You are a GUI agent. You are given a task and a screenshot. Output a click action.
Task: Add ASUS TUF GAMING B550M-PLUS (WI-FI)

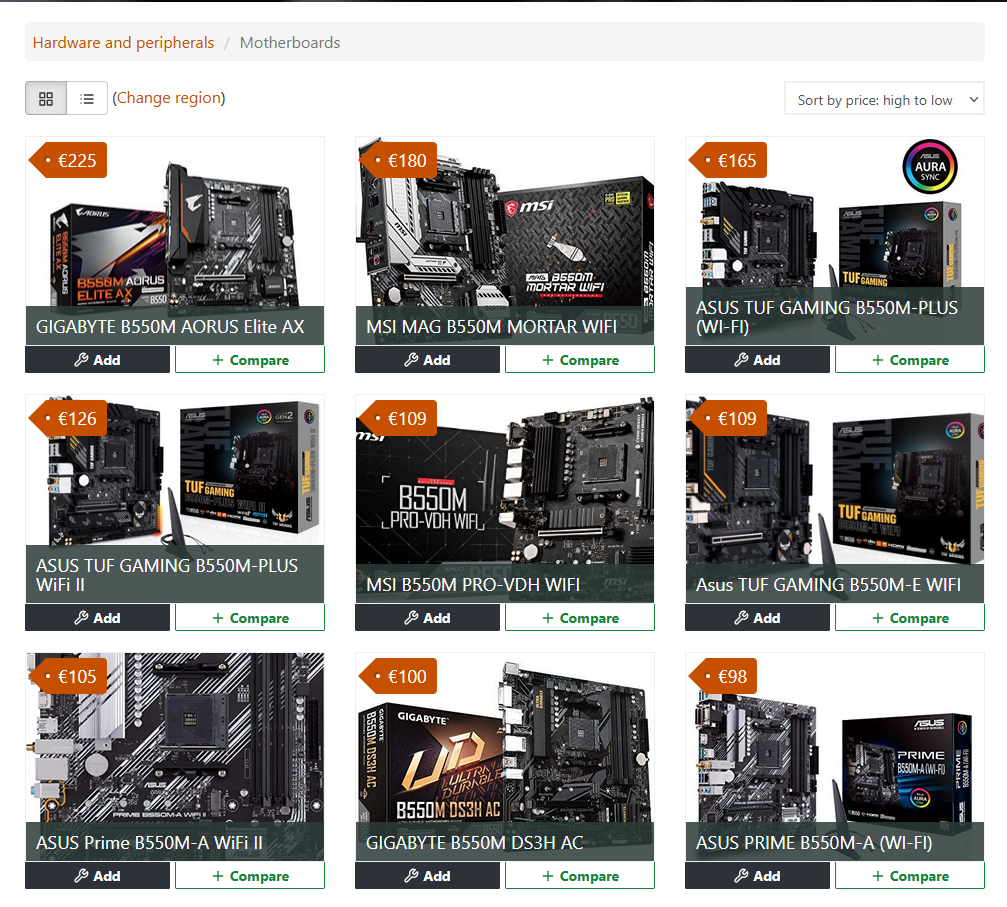point(758,360)
